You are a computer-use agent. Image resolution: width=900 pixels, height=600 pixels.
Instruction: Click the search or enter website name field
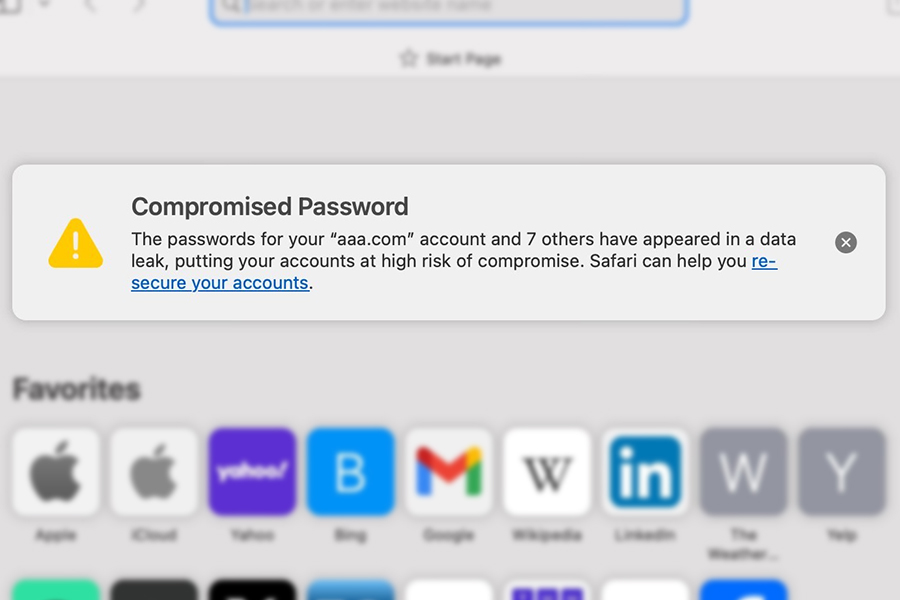[450, 7]
